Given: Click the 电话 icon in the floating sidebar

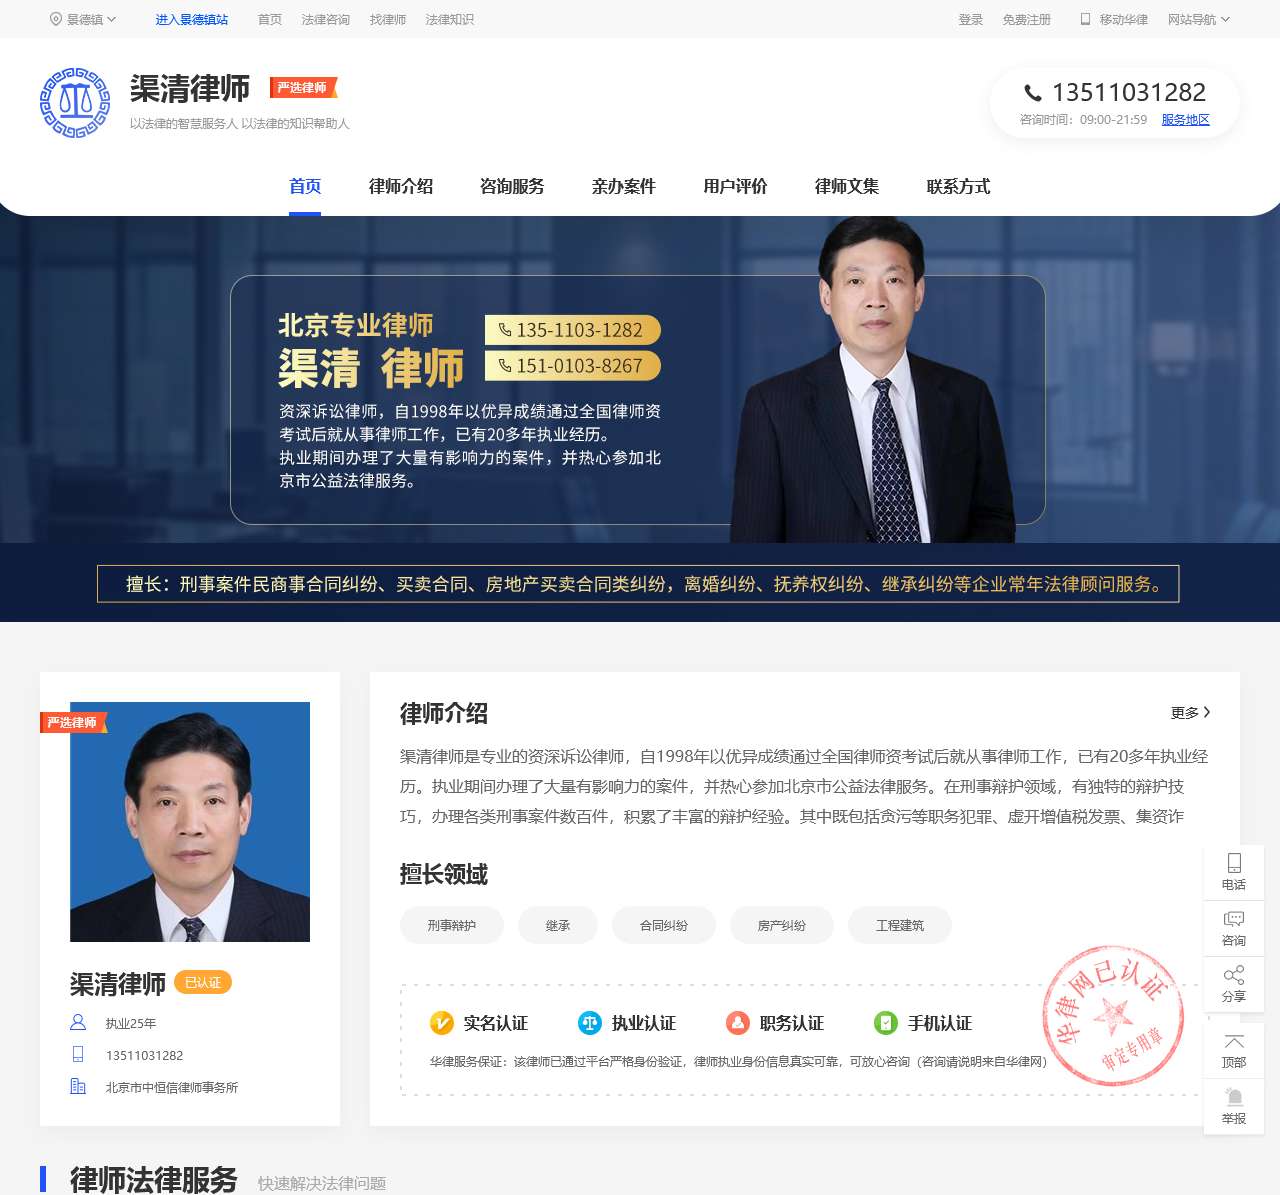Looking at the screenshot, I should coord(1234,864).
